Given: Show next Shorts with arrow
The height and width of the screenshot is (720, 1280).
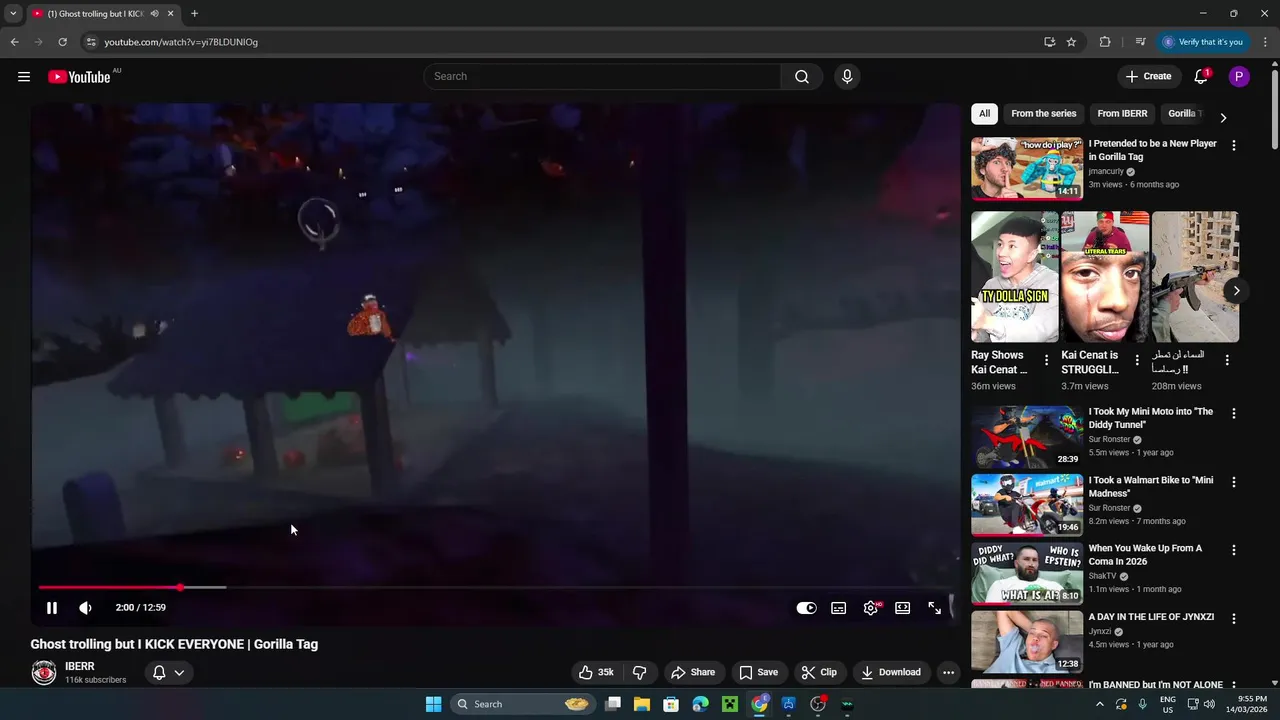Looking at the screenshot, I should 1236,291.
